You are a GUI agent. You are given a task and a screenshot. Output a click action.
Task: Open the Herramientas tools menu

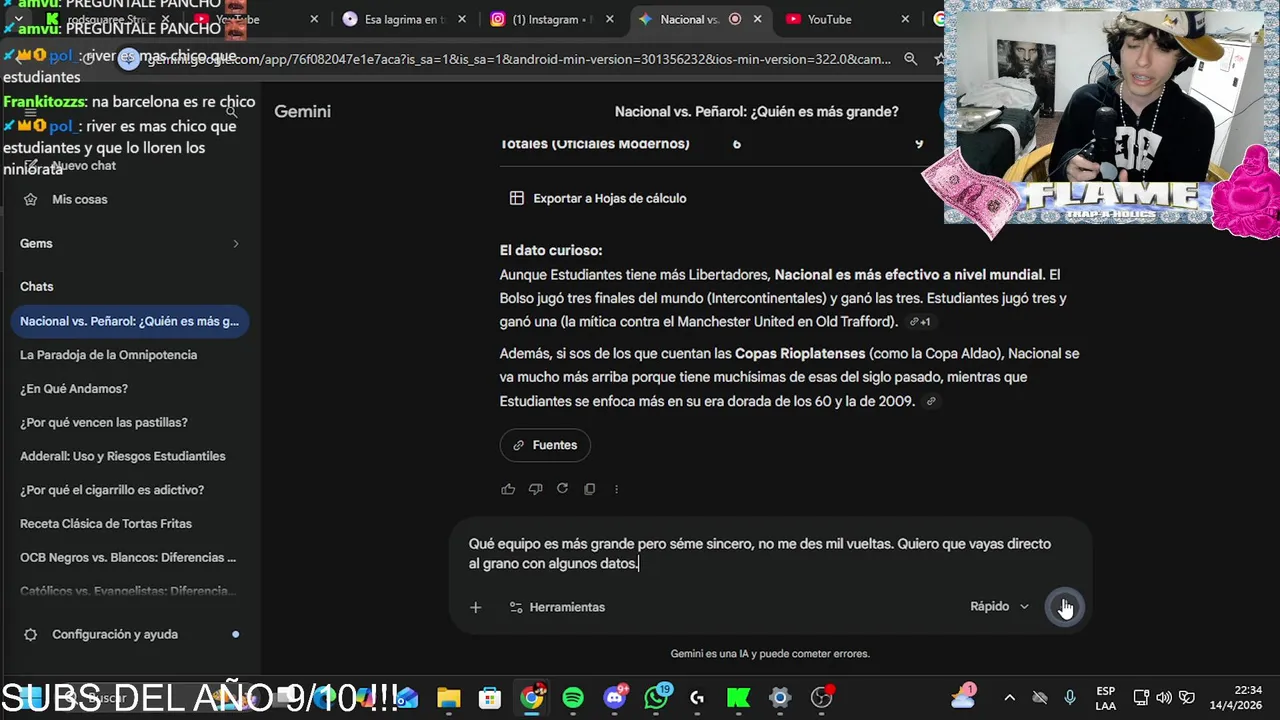click(557, 607)
